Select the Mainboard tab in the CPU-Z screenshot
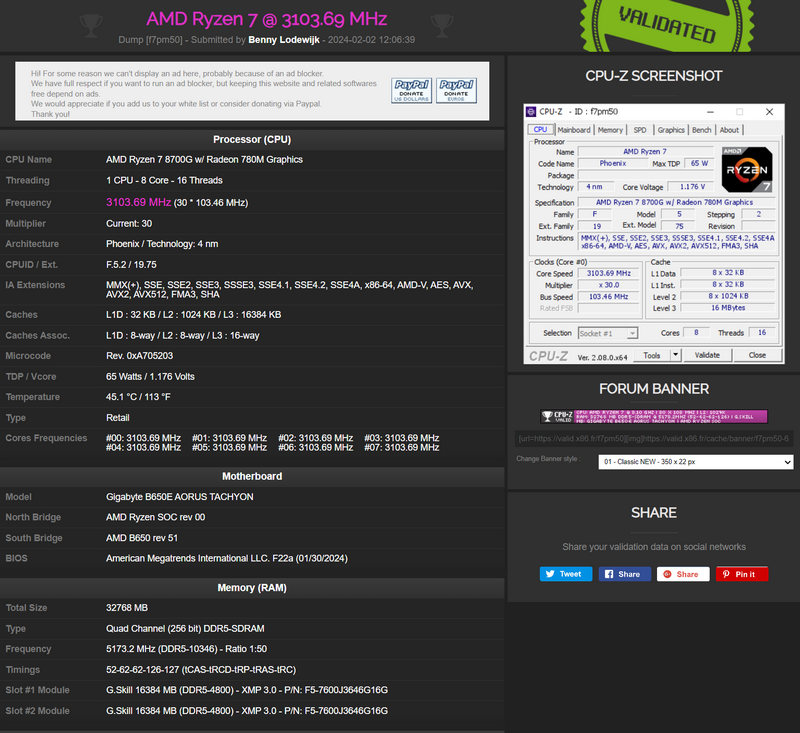The image size is (800, 733). pyautogui.click(x=574, y=130)
